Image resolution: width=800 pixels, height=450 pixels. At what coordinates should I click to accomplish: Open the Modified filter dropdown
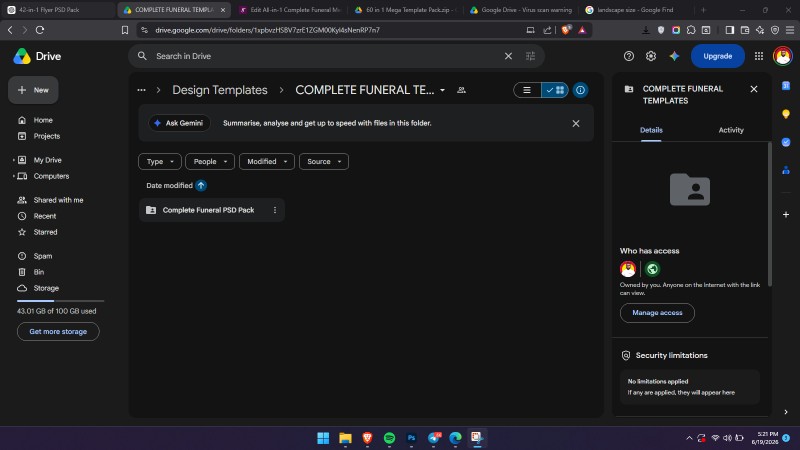point(266,162)
